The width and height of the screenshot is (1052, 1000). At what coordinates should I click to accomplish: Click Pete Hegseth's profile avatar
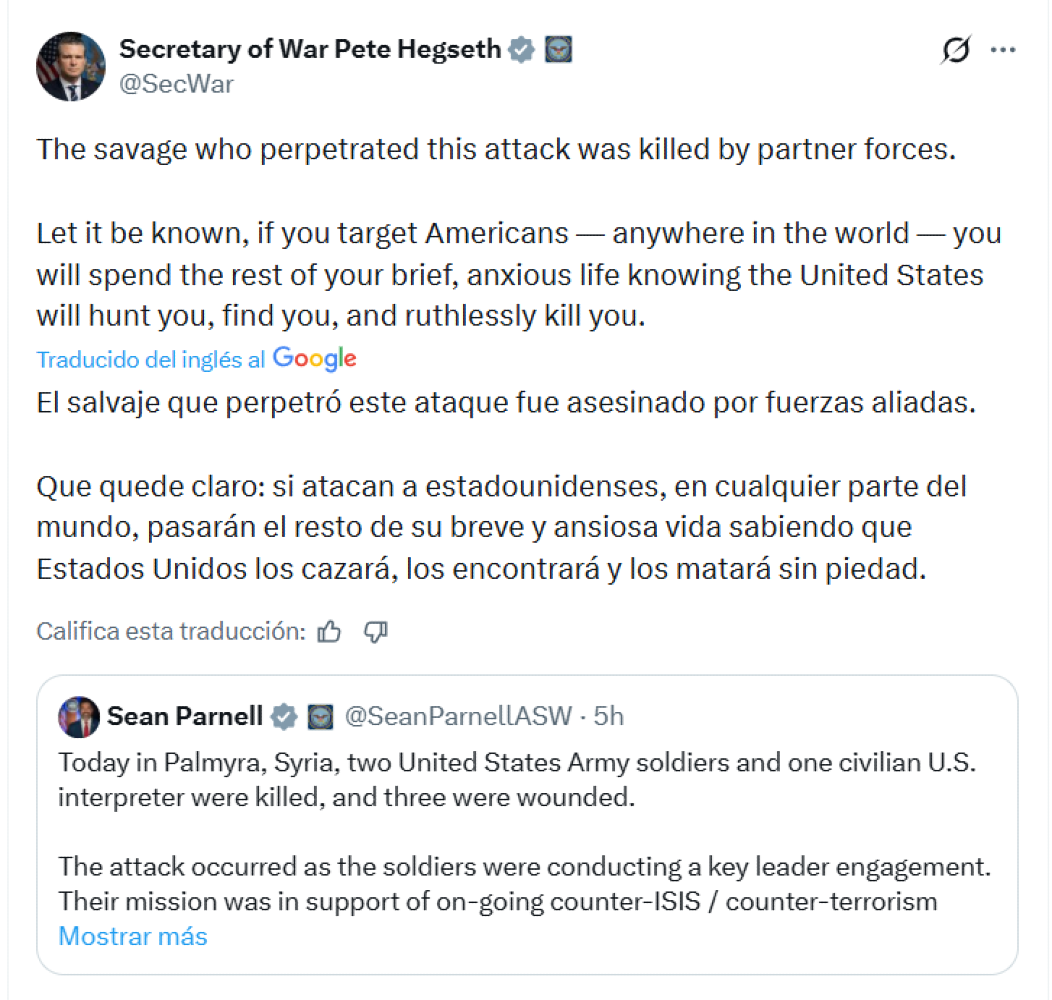71,66
